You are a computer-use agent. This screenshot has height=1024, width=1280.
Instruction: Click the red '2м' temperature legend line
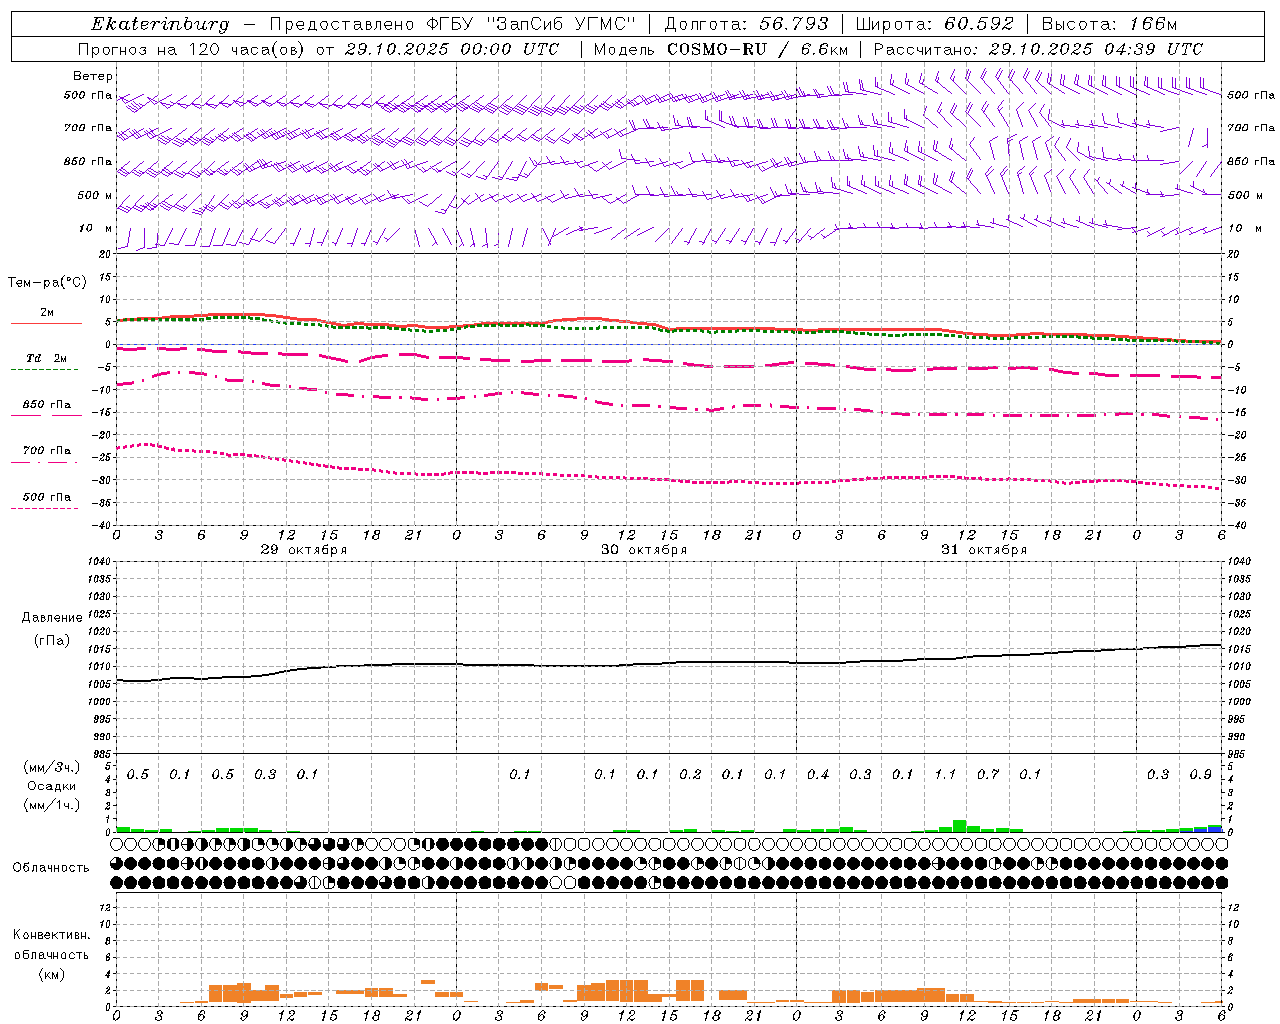point(46,323)
